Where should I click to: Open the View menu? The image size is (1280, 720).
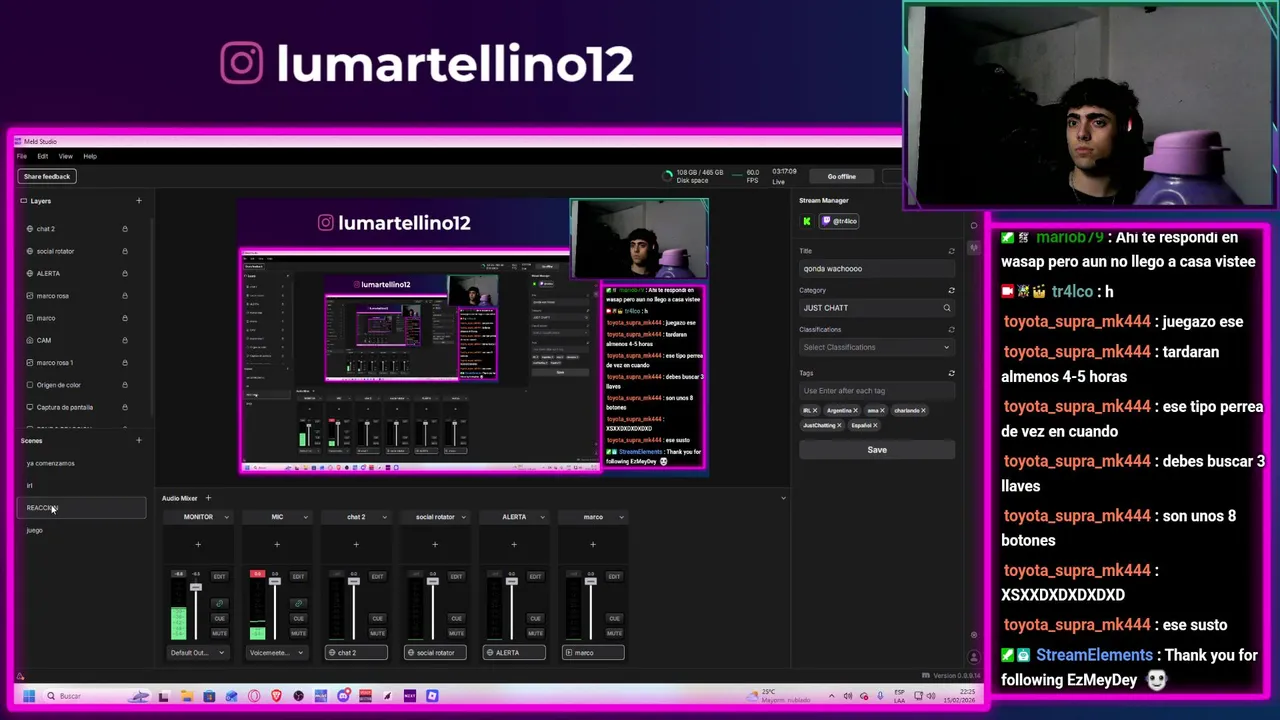(65, 156)
